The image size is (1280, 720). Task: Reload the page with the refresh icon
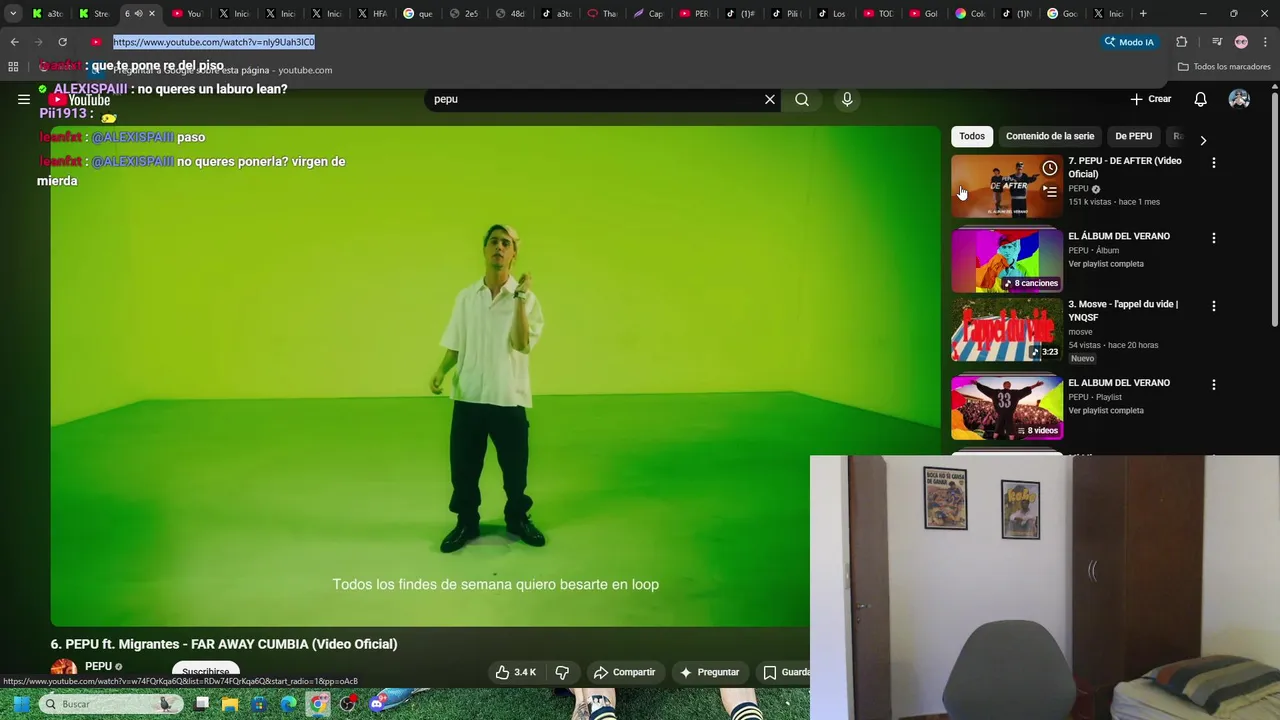tap(62, 42)
